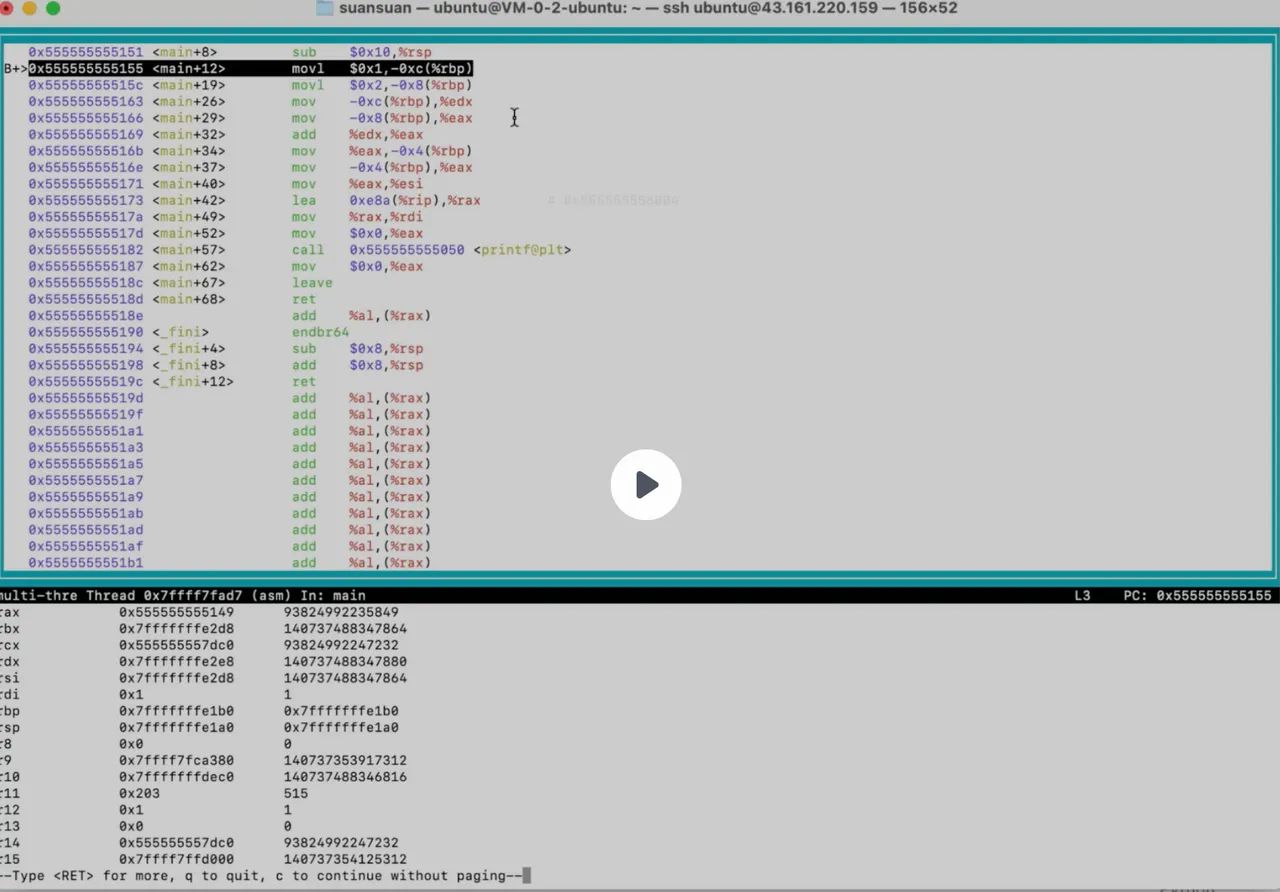Click the decimal value 93824992235849

pyautogui.click(x=341, y=612)
